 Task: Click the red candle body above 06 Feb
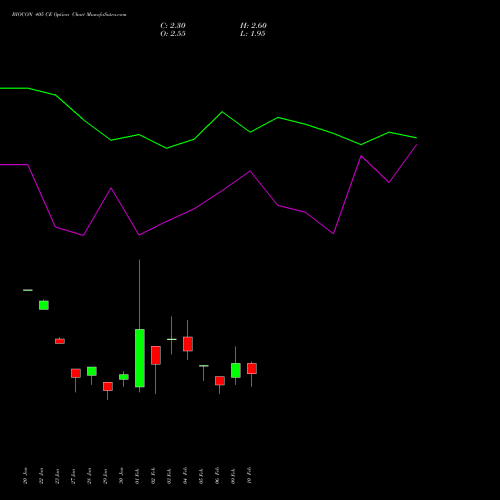click(x=220, y=381)
